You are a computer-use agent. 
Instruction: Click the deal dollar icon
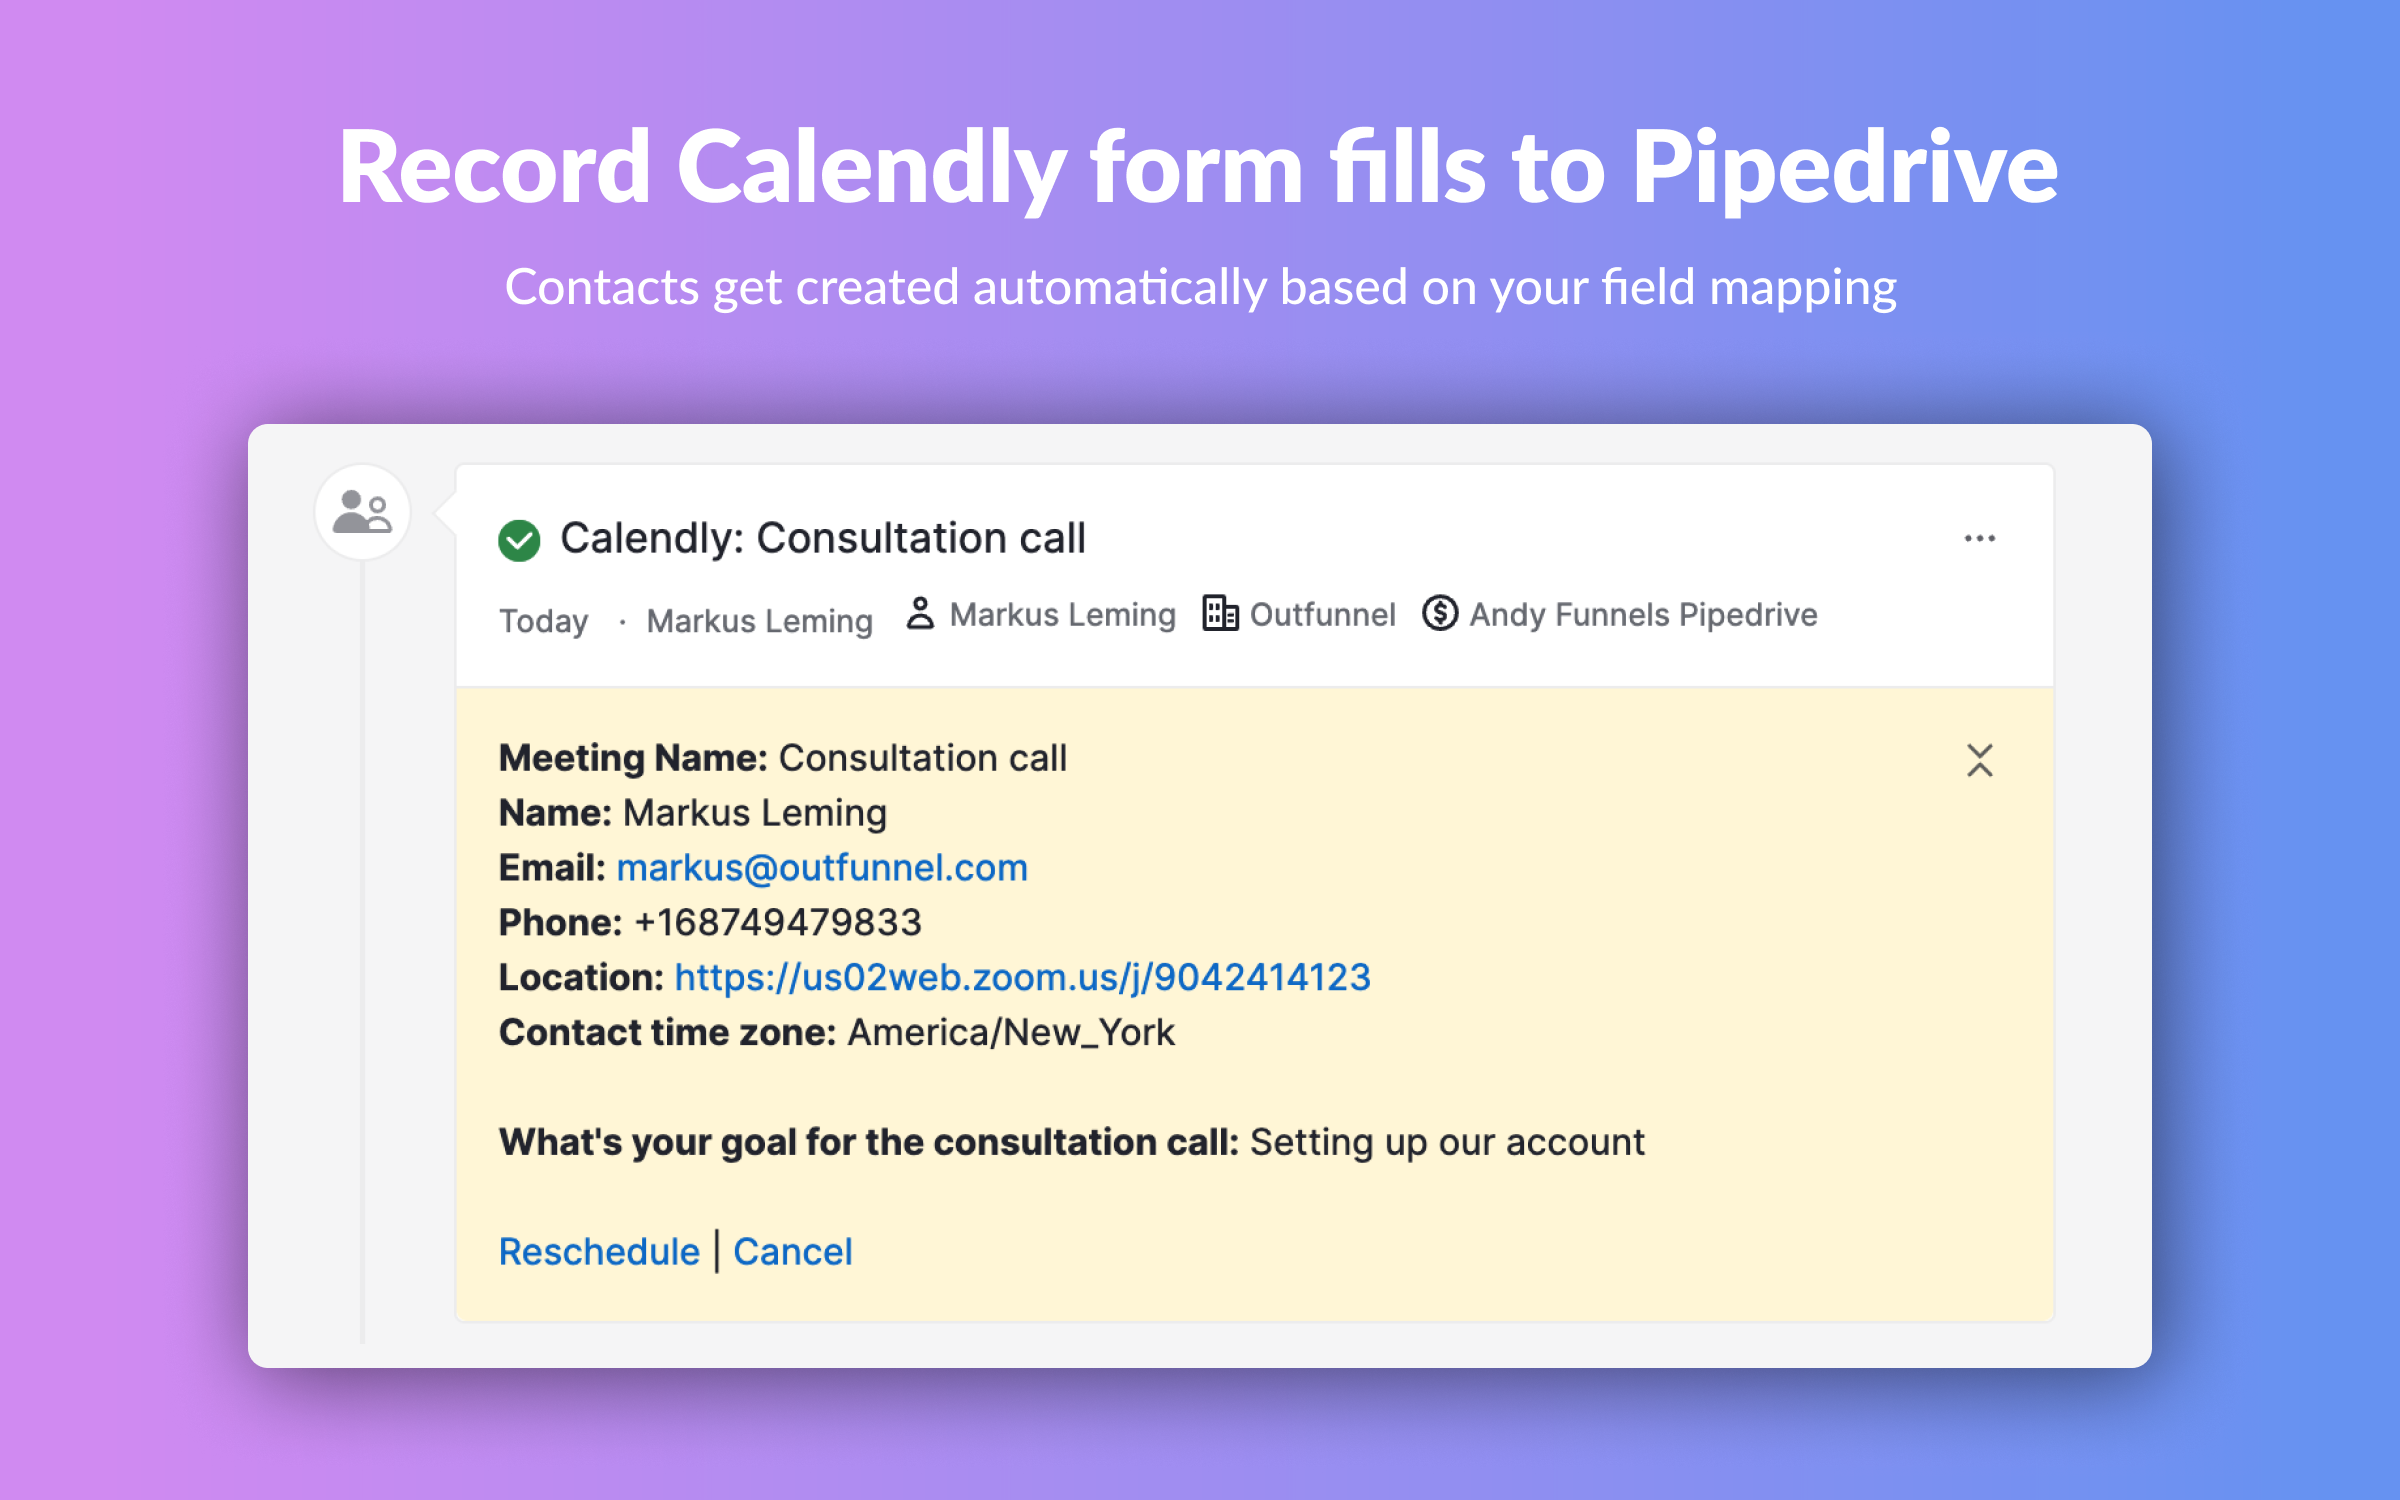[x=1440, y=613]
